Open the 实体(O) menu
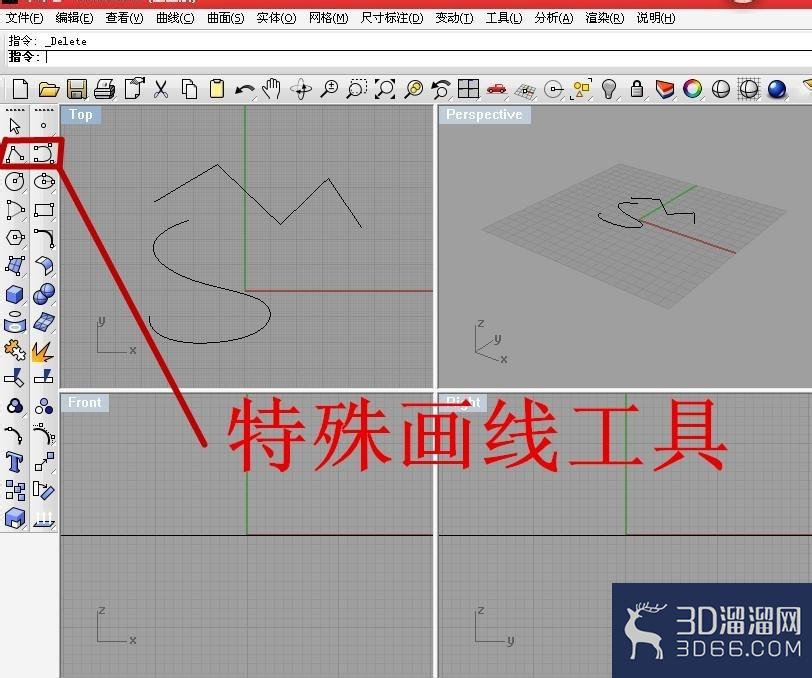812x678 pixels. [x=276, y=18]
